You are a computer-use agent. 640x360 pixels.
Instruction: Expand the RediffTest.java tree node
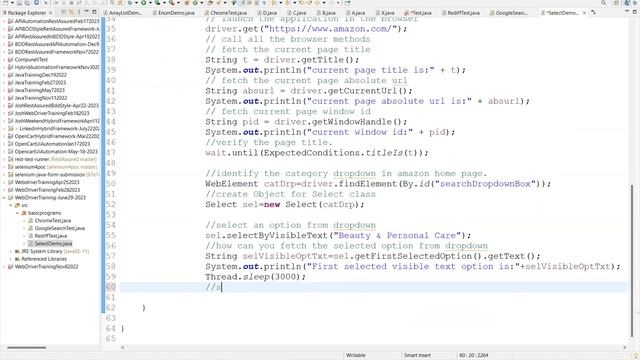tap(24, 236)
